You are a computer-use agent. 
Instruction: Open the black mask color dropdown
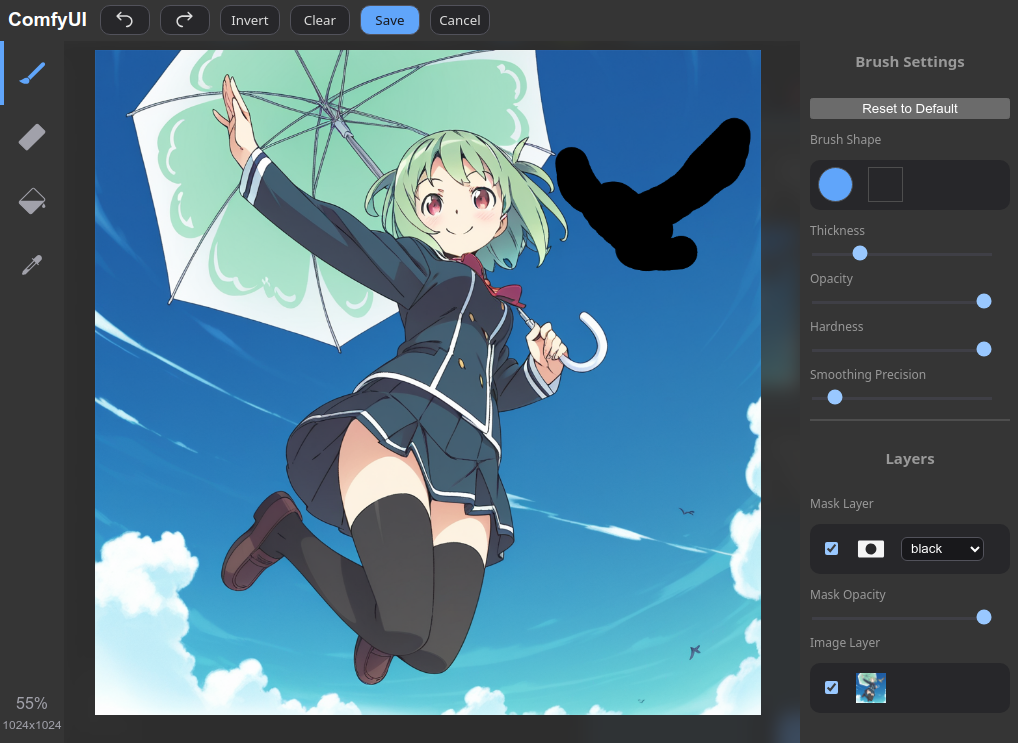(942, 549)
